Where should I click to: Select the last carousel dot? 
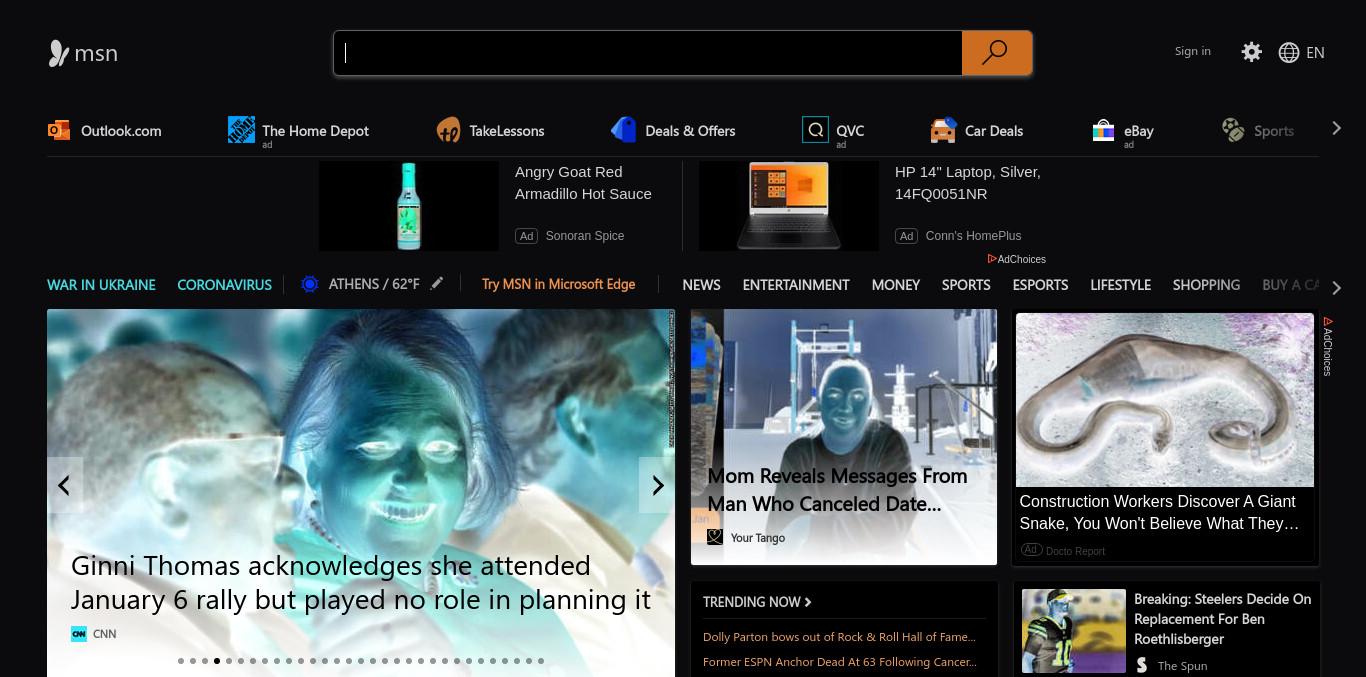(x=541, y=661)
